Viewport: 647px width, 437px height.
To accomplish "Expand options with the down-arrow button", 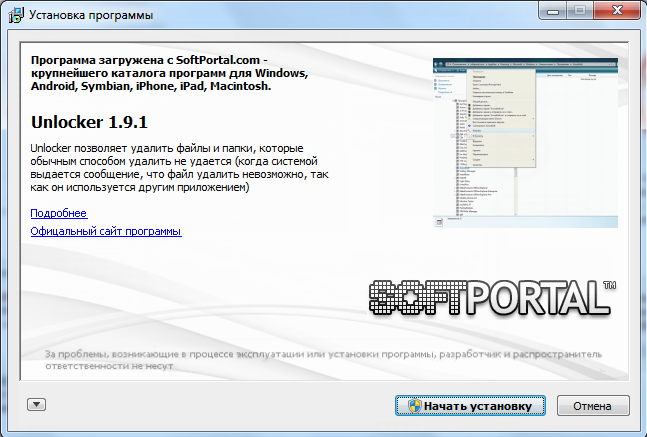I will coord(36,404).
